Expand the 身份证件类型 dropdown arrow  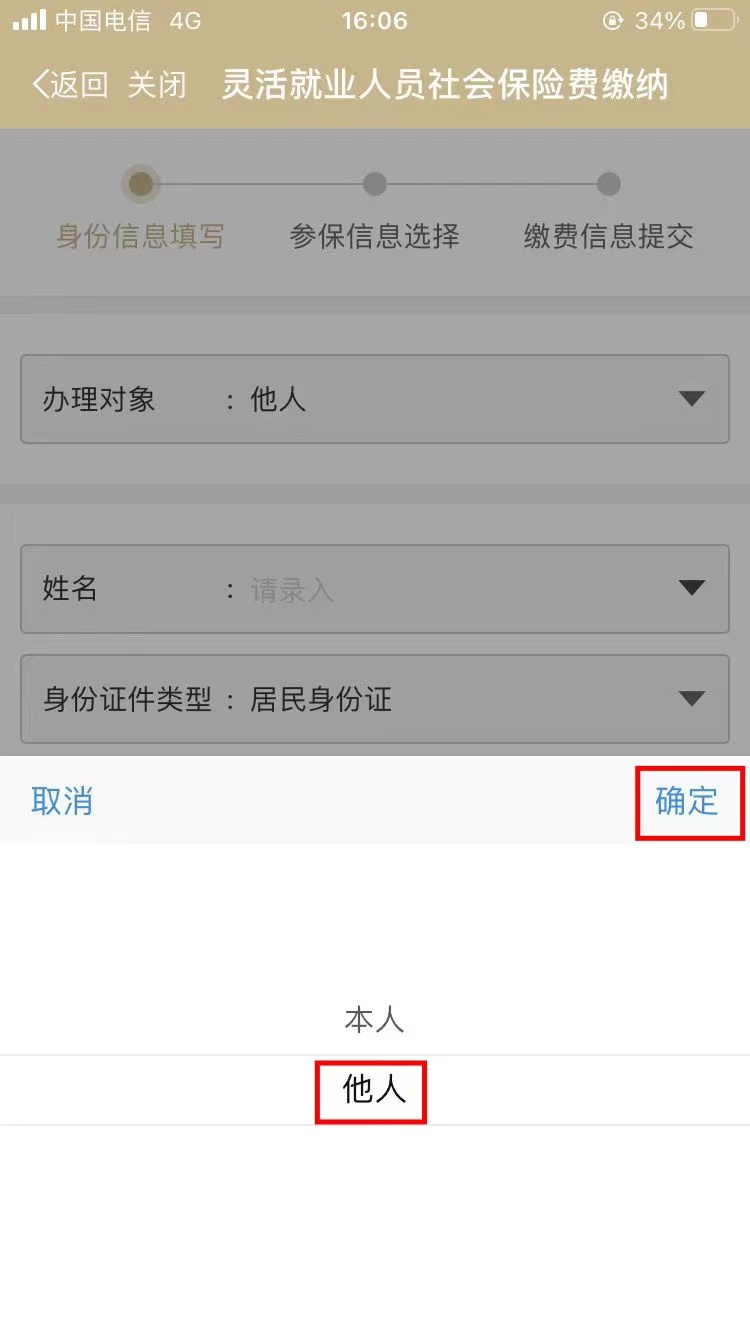(692, 698)
